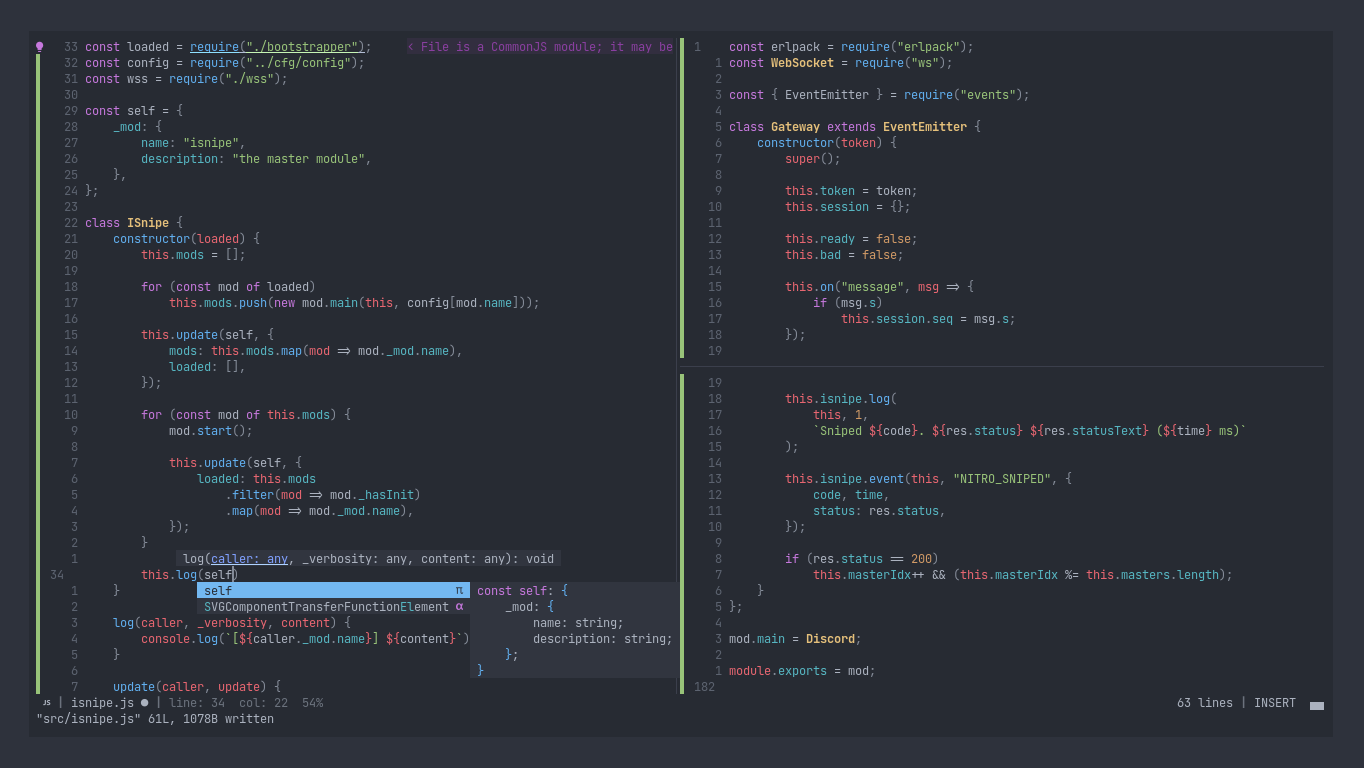Click 'const { EventEmitter } = require("events");' line

pyautogui.click(x=879, y=94)
